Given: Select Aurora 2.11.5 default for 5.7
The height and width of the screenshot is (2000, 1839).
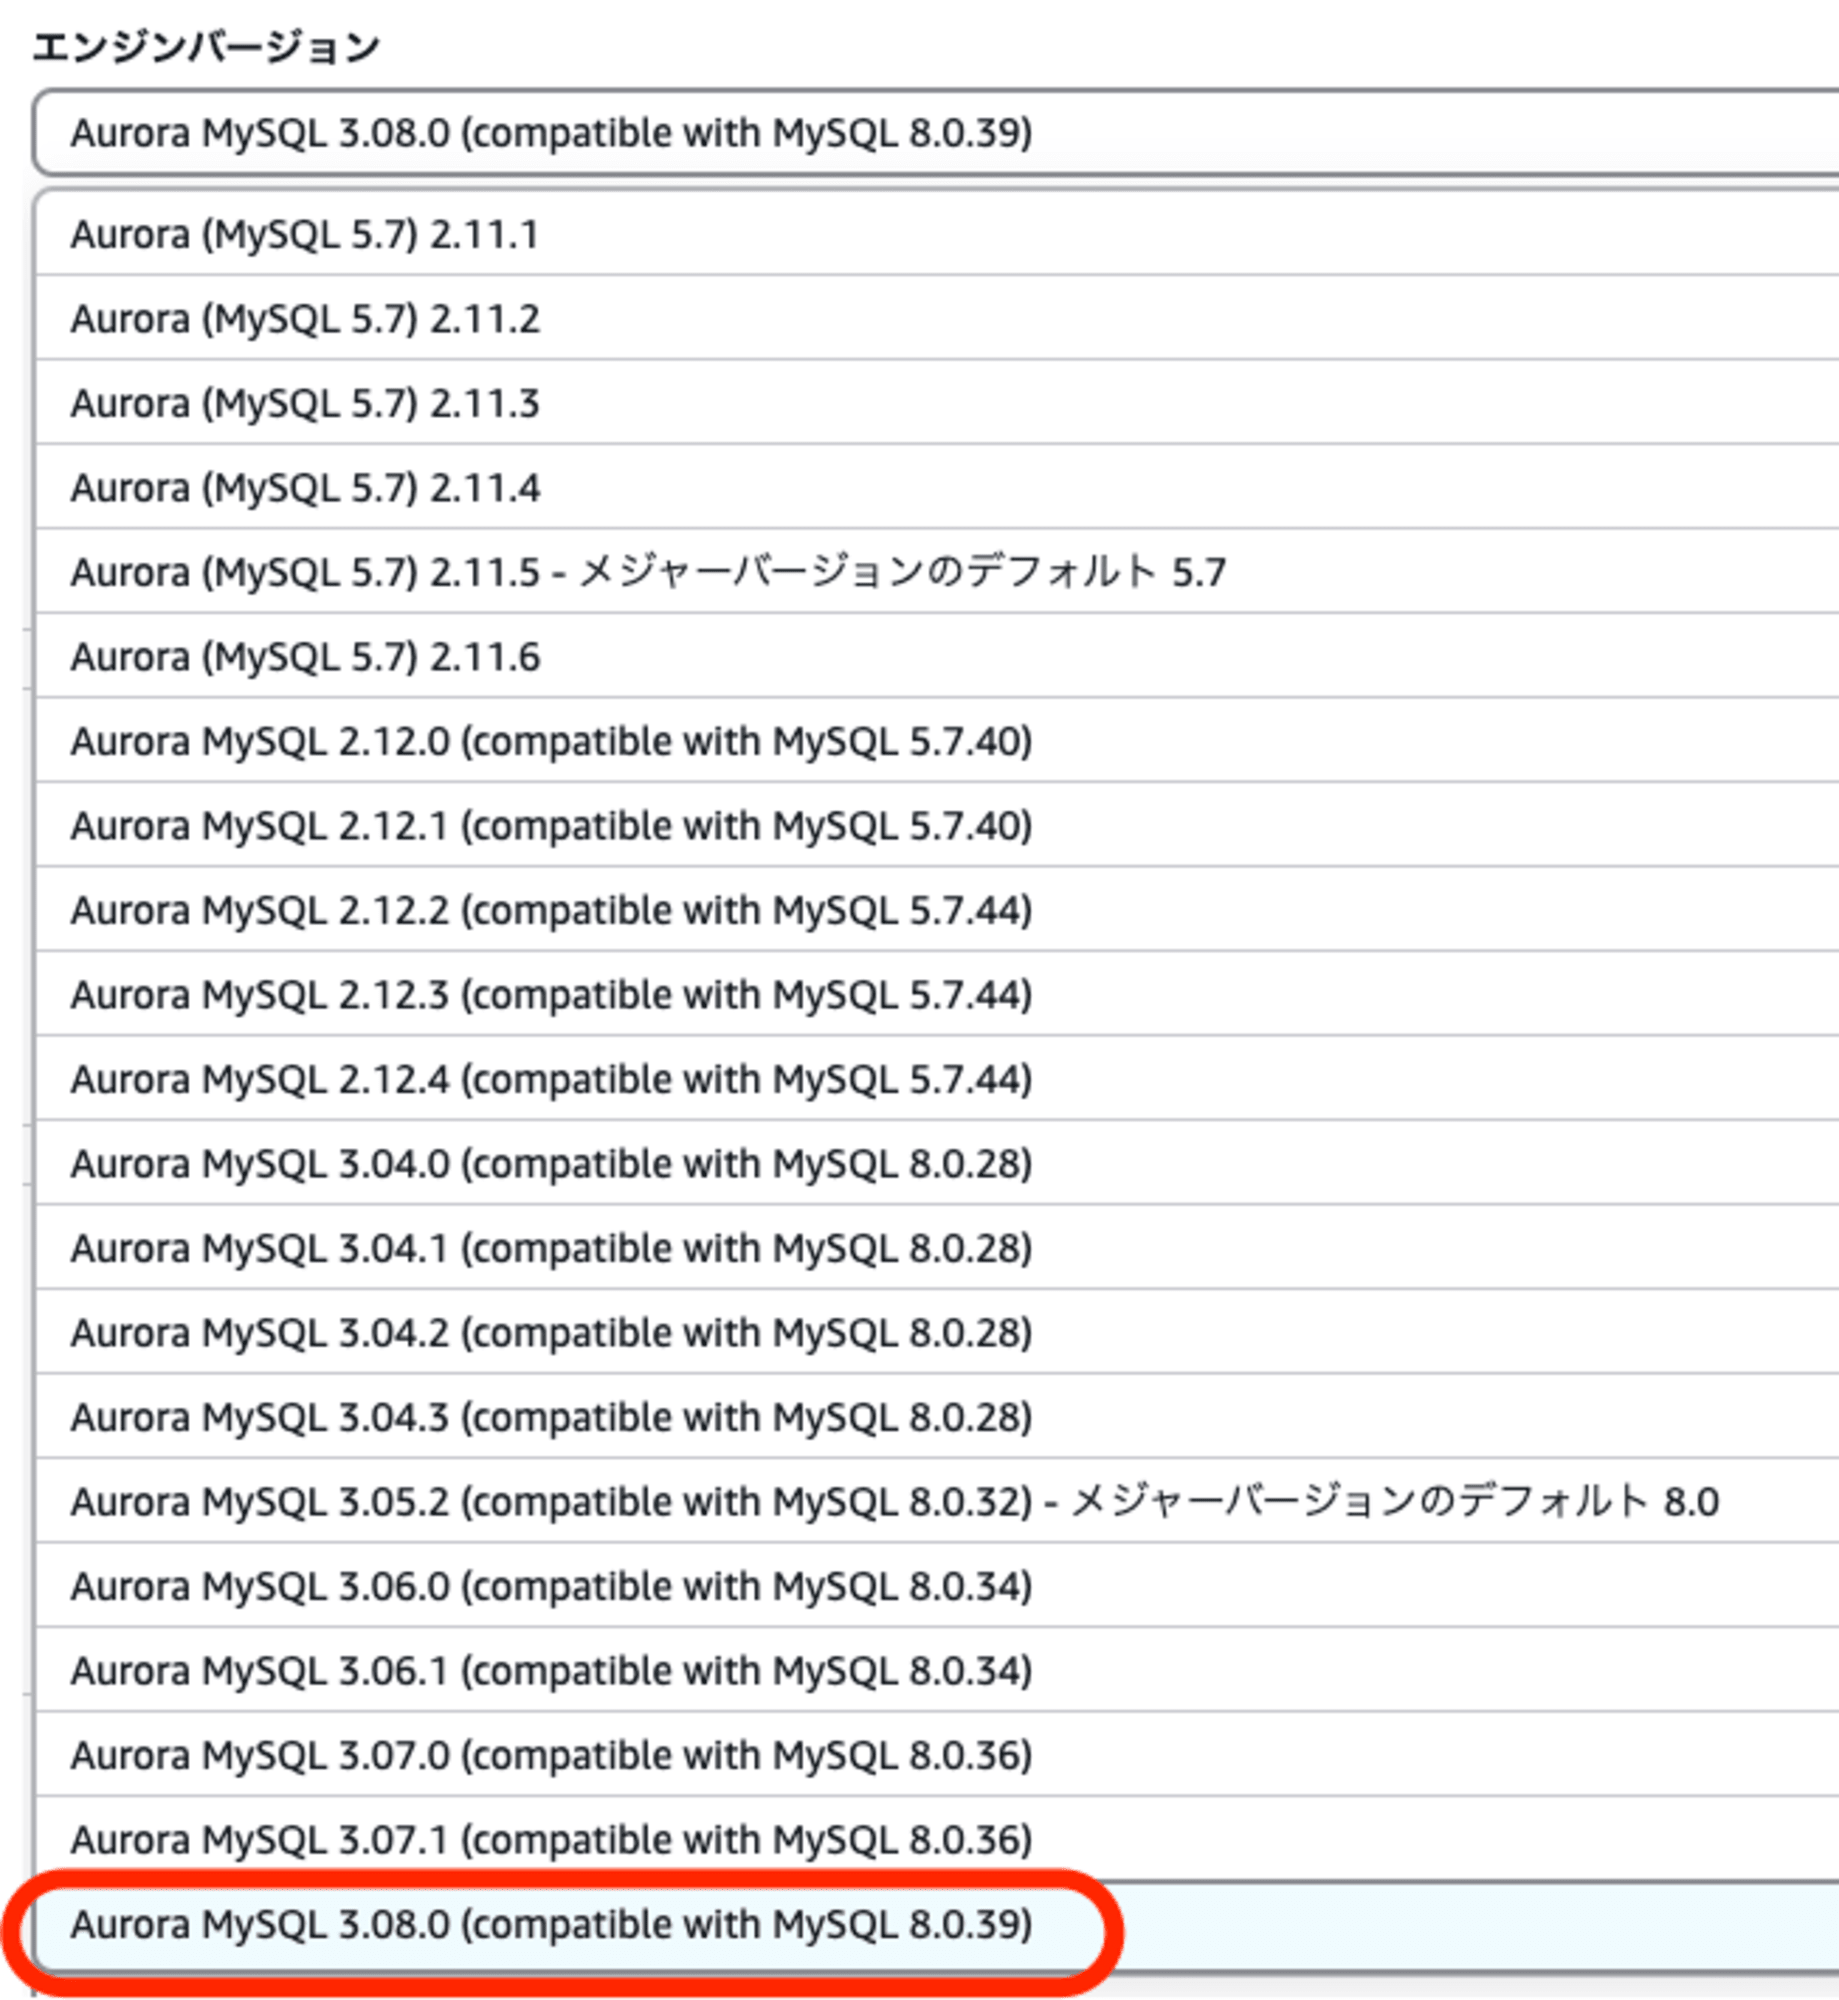Looking at the screenshot, I should tap(937, 572).
